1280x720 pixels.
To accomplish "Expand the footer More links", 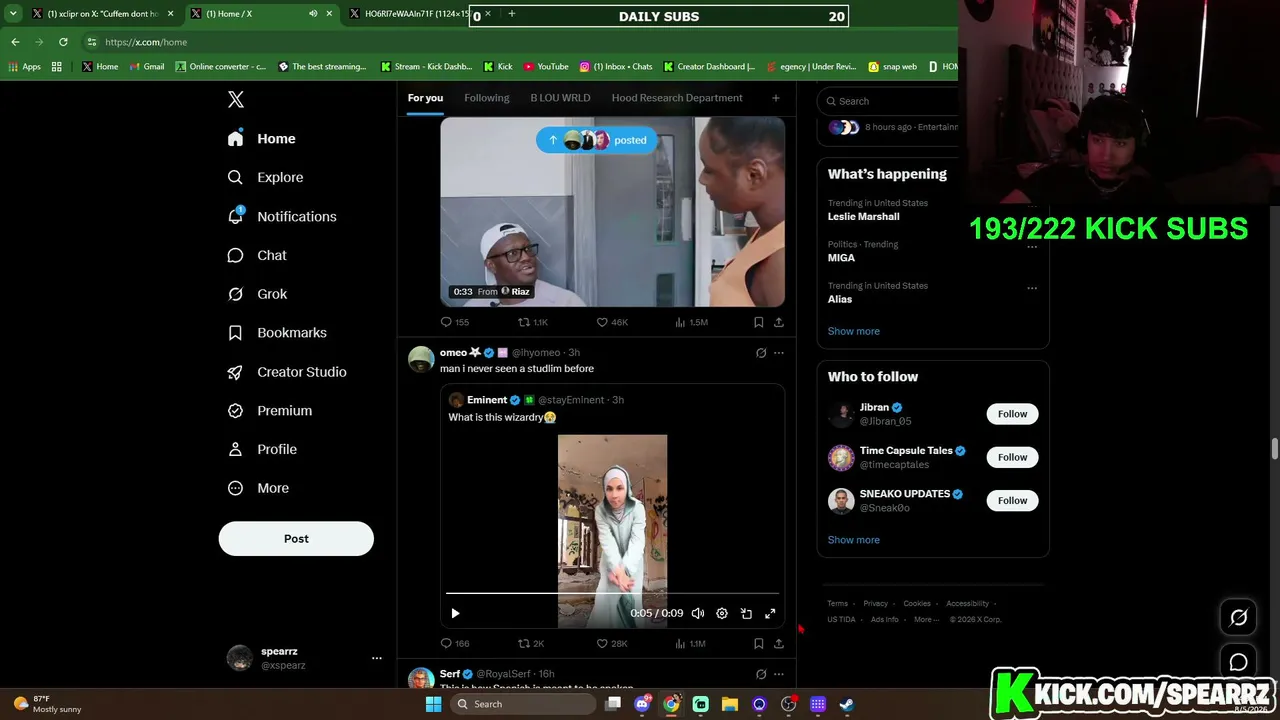I will click(926, 619).
